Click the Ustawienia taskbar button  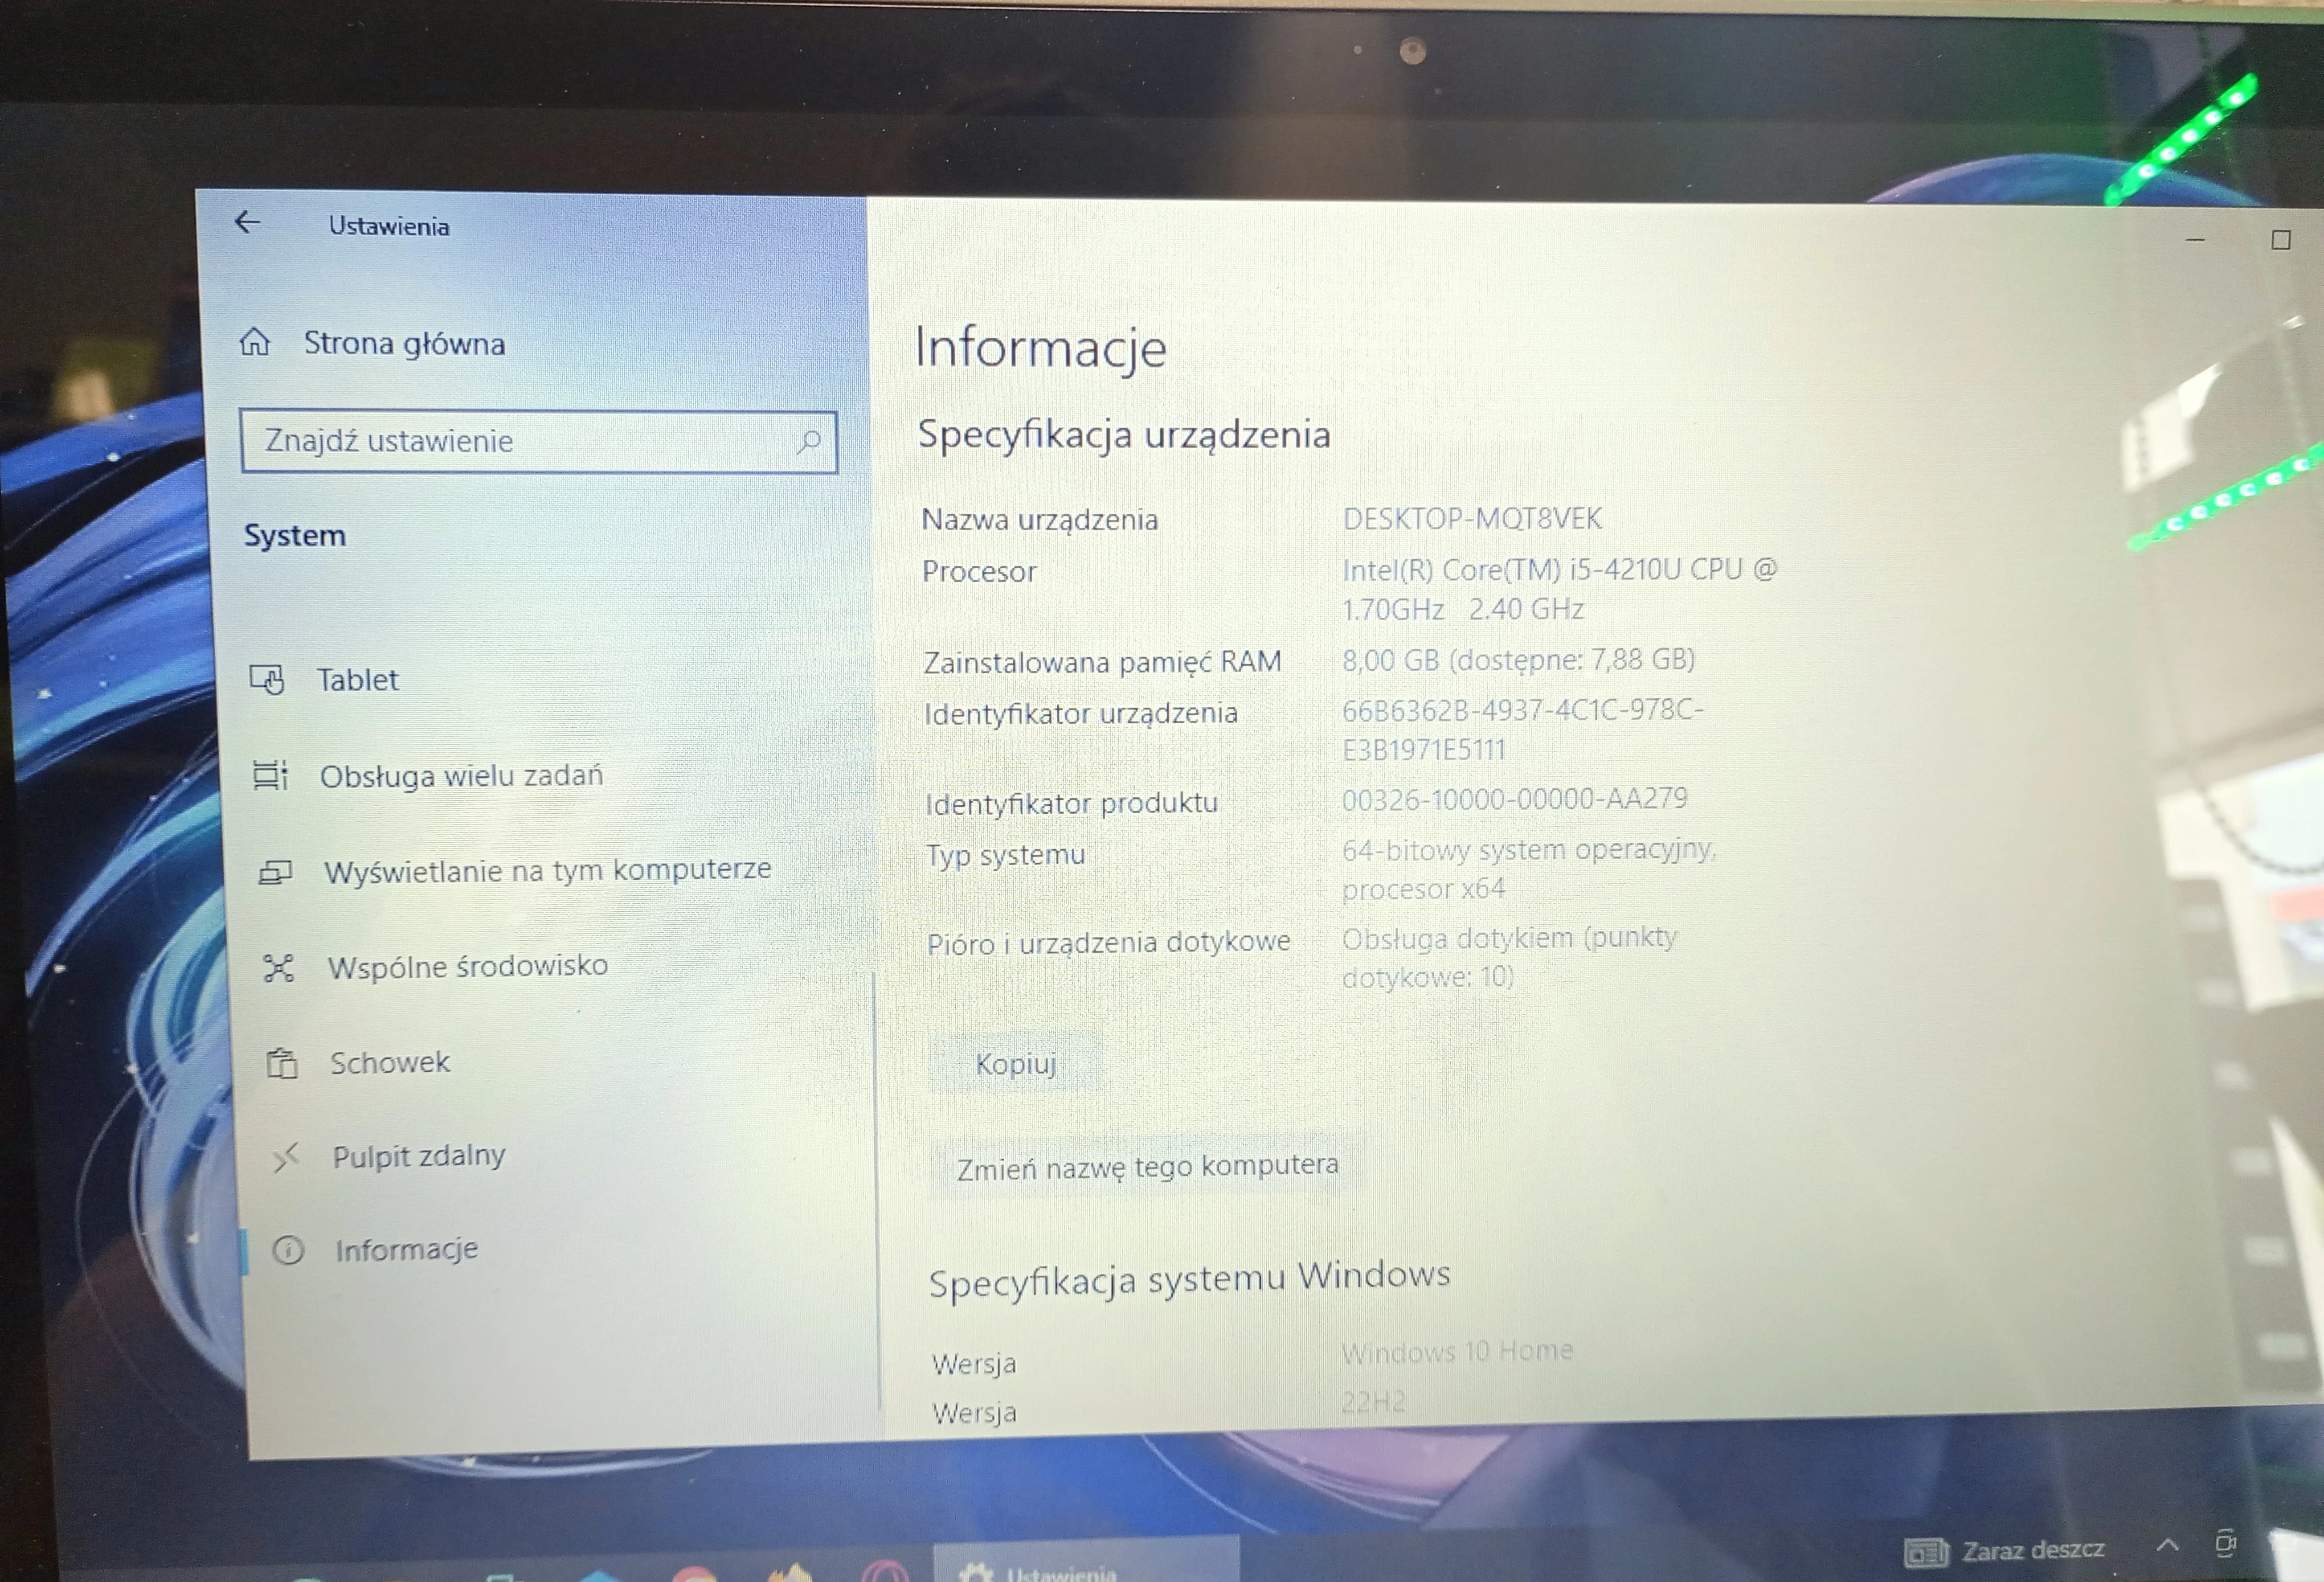coord(1086,1560)
